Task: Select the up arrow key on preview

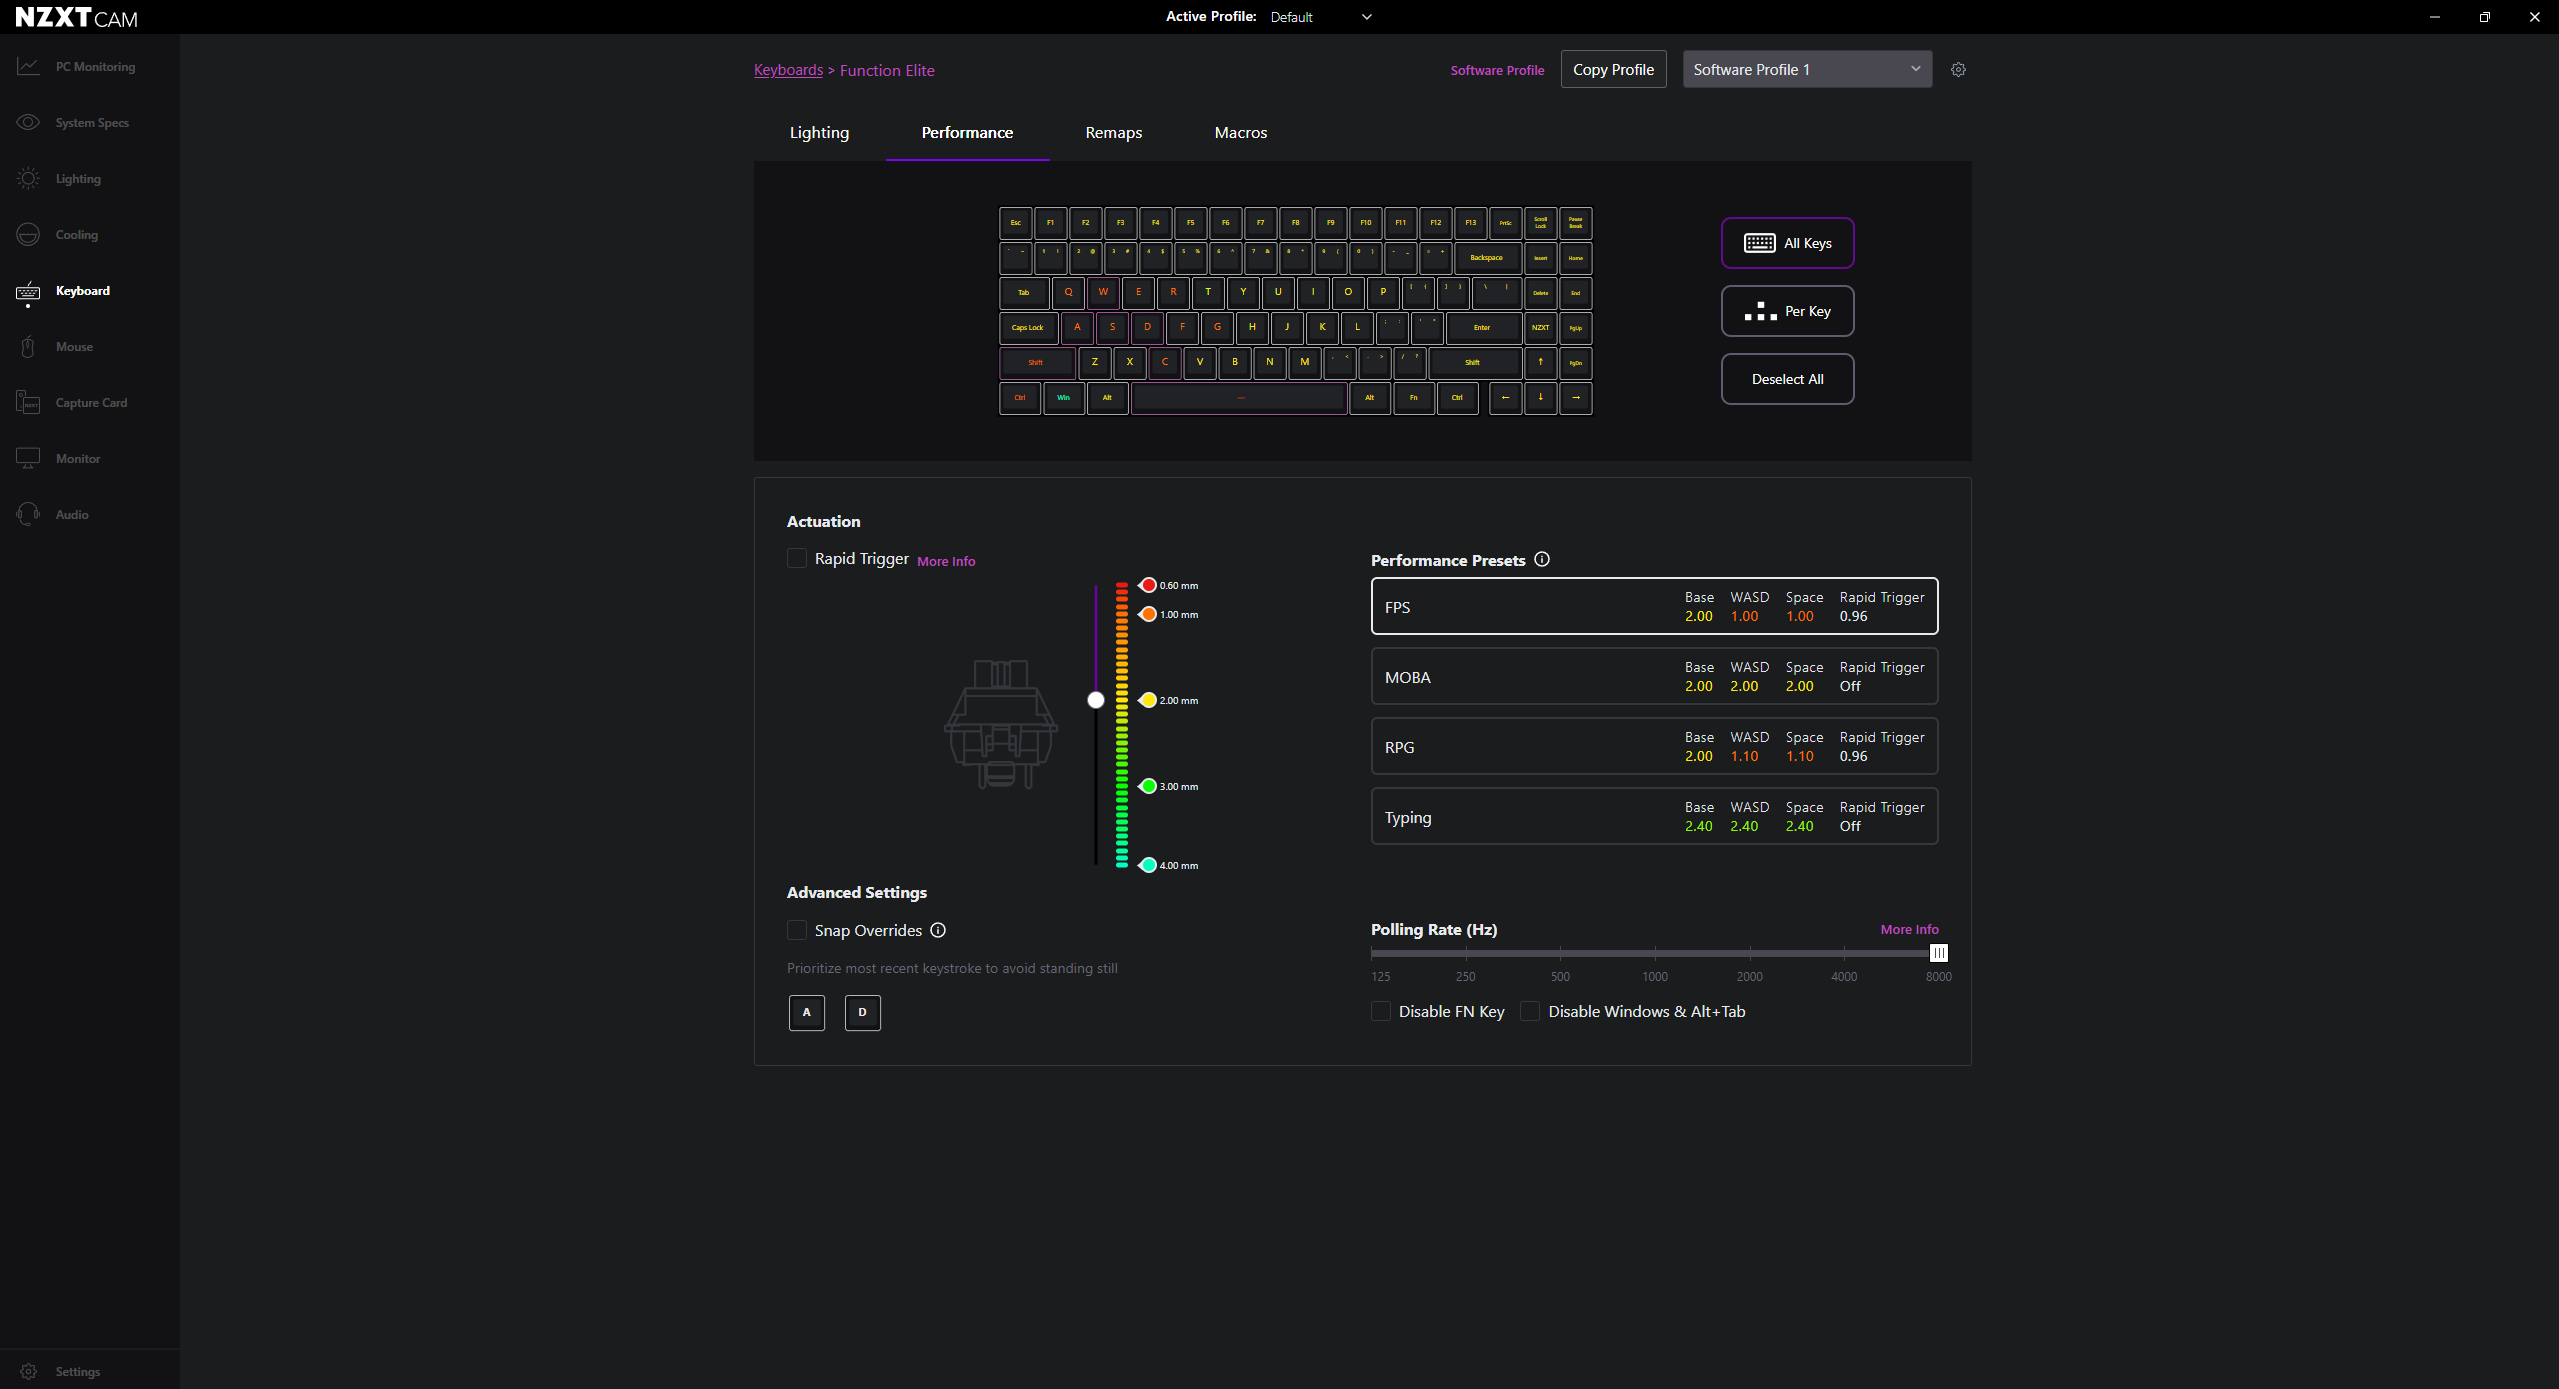Action: [1540, 363]
